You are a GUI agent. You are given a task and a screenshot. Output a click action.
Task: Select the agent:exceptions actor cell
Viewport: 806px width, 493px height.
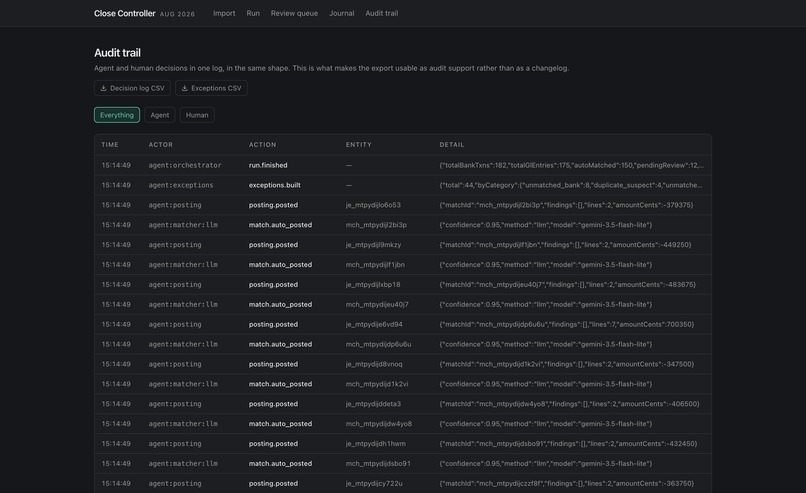point(181,185)
